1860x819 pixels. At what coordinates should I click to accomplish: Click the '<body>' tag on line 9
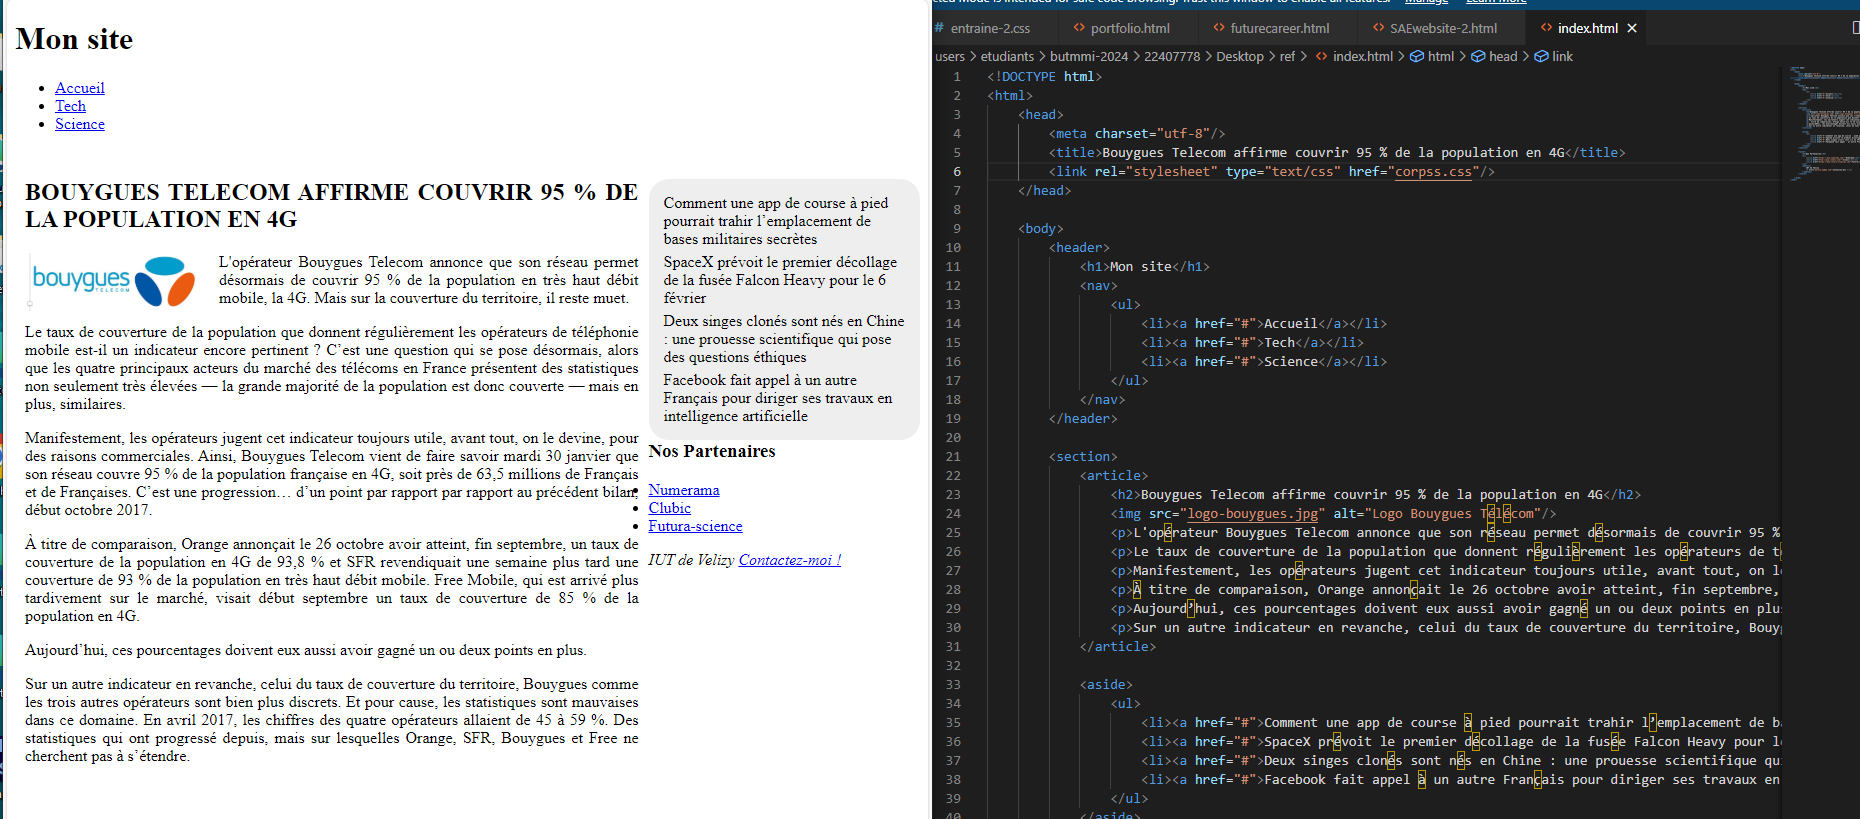1041,228
